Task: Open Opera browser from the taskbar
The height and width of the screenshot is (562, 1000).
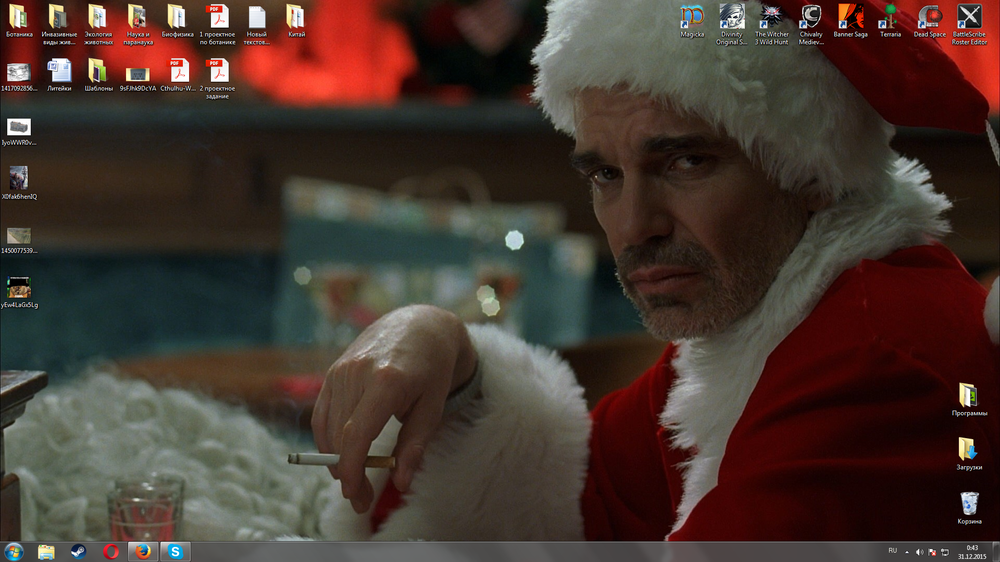Action: tap(110, 551)
